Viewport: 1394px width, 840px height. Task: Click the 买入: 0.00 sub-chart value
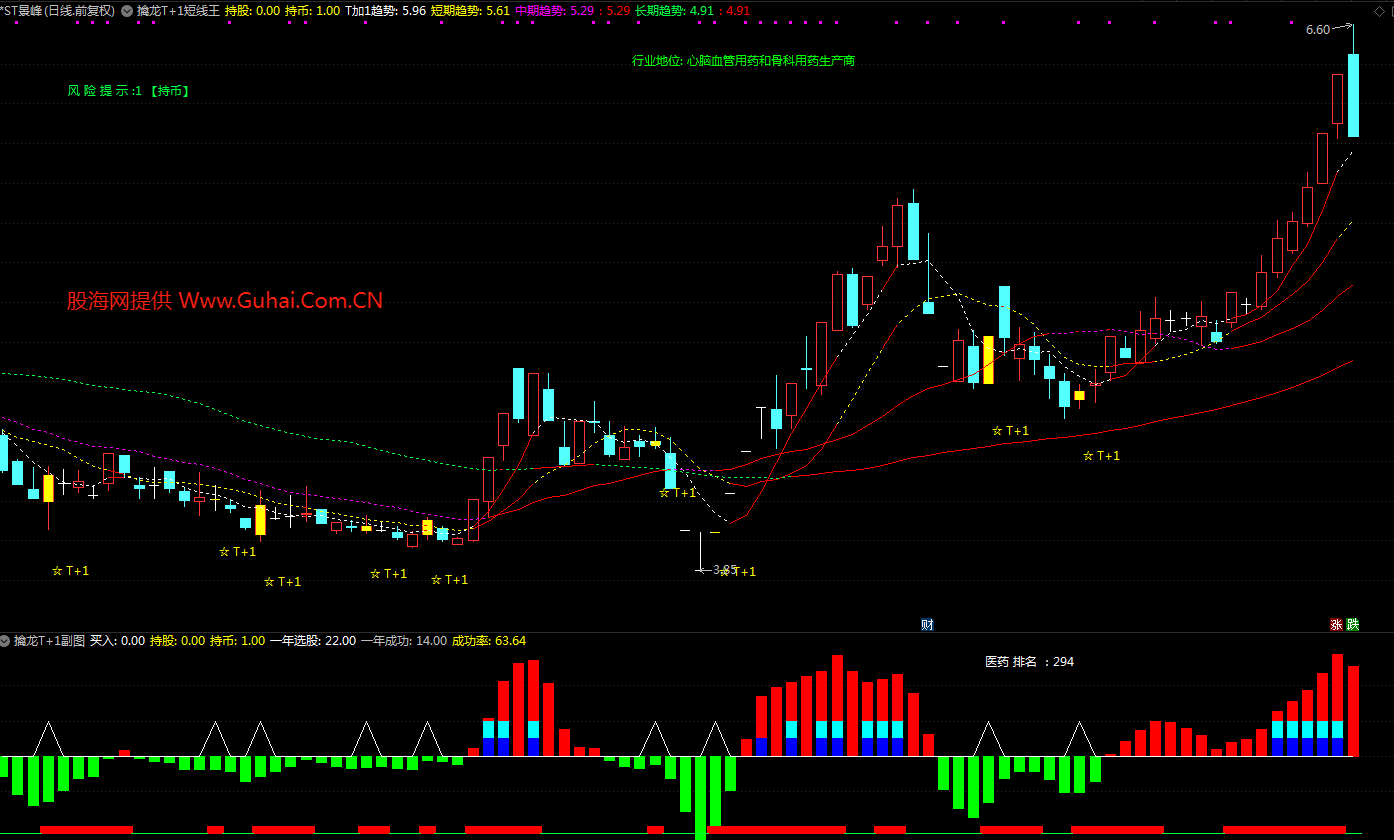coord(117,641)
